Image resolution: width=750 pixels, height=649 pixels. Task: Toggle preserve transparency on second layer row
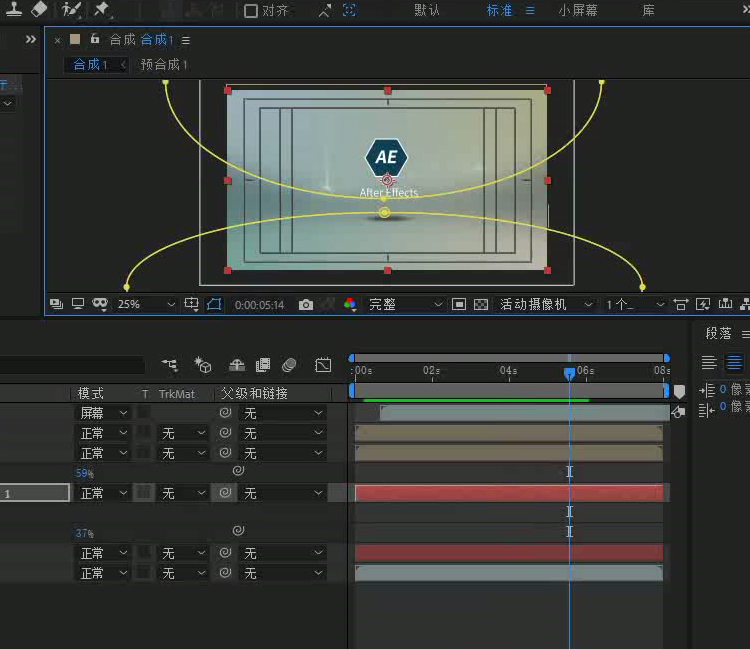pos(143,432)
